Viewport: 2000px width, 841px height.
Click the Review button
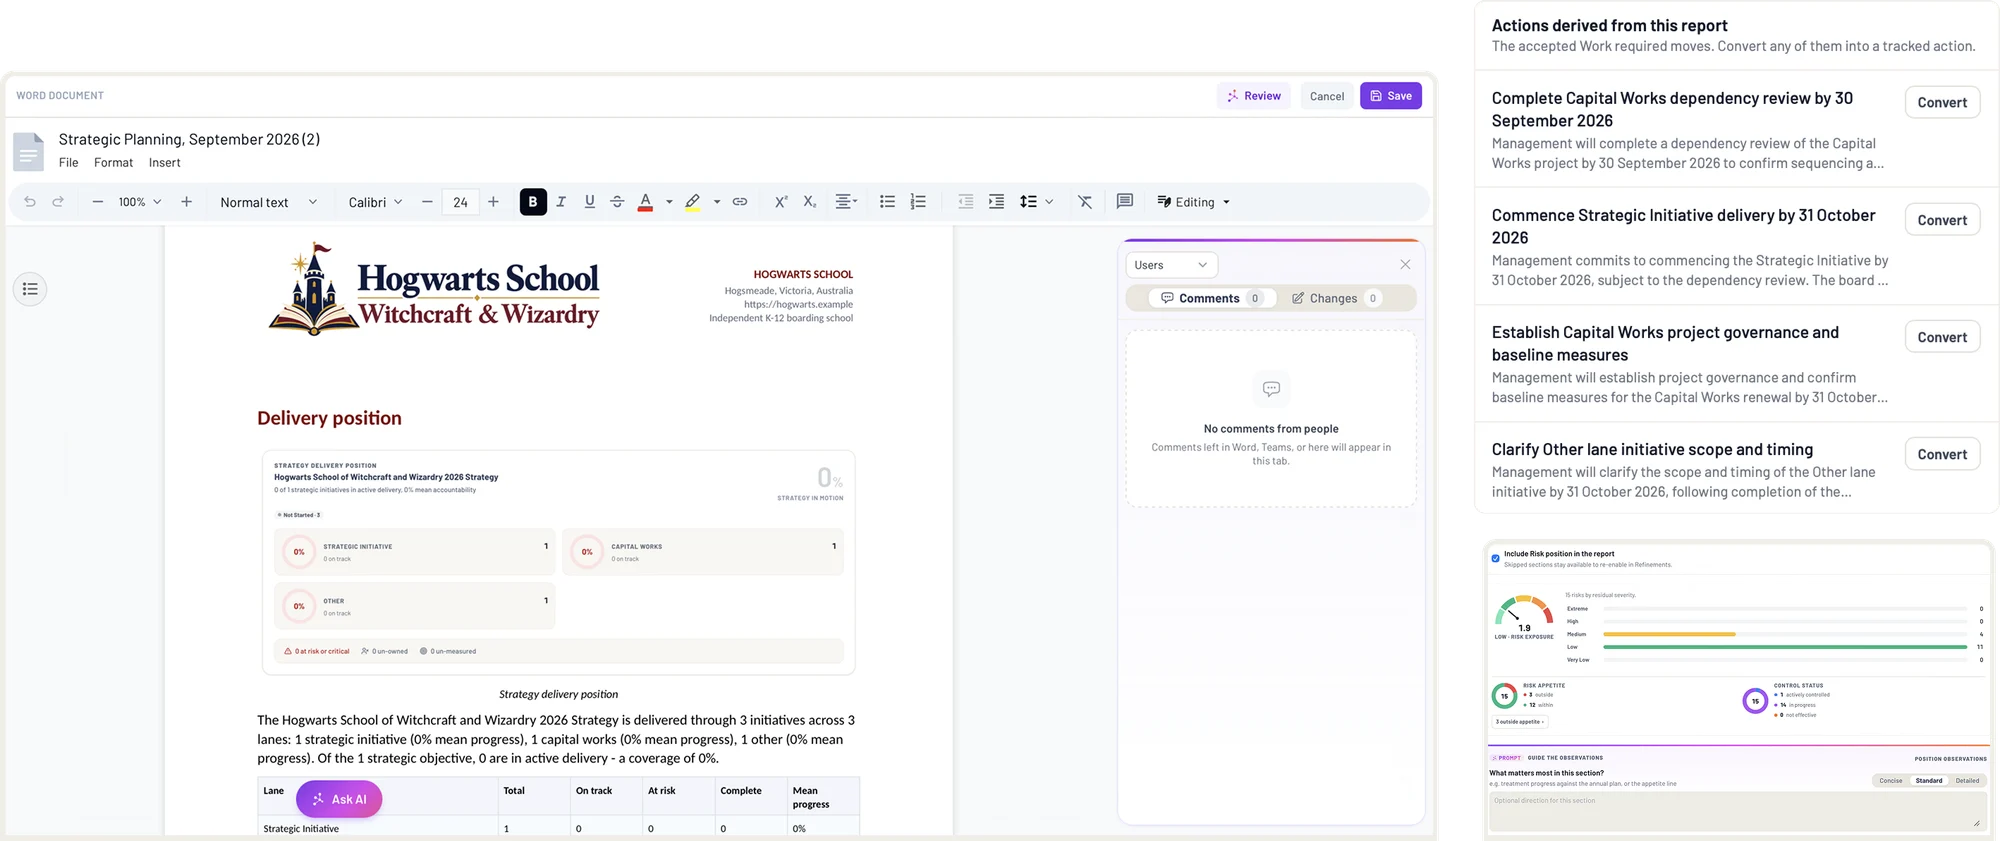[1254, 96]
